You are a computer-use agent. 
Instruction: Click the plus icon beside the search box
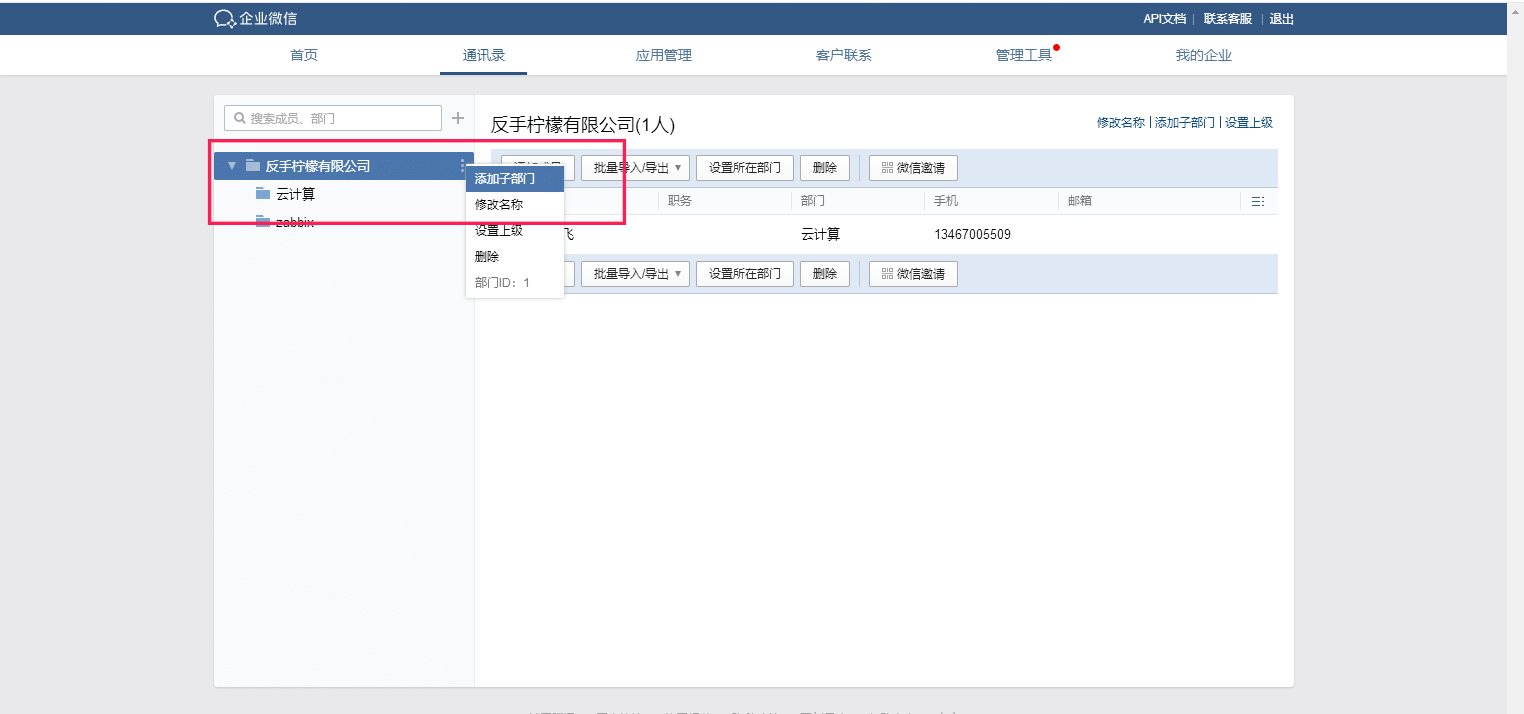[458, 118]
